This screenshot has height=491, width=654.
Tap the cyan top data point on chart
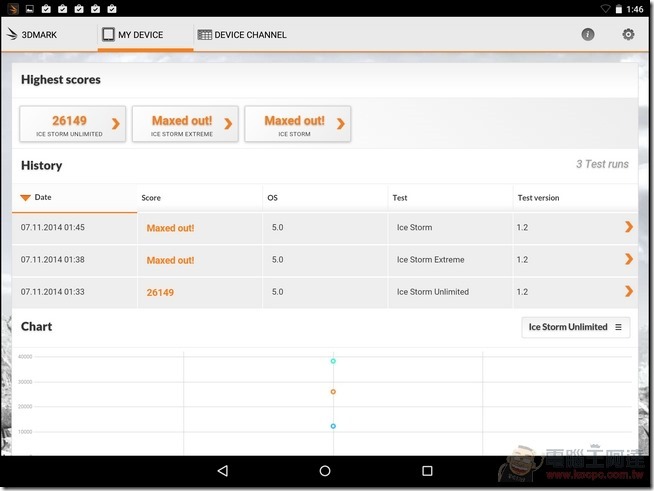(x=333, y=361)
